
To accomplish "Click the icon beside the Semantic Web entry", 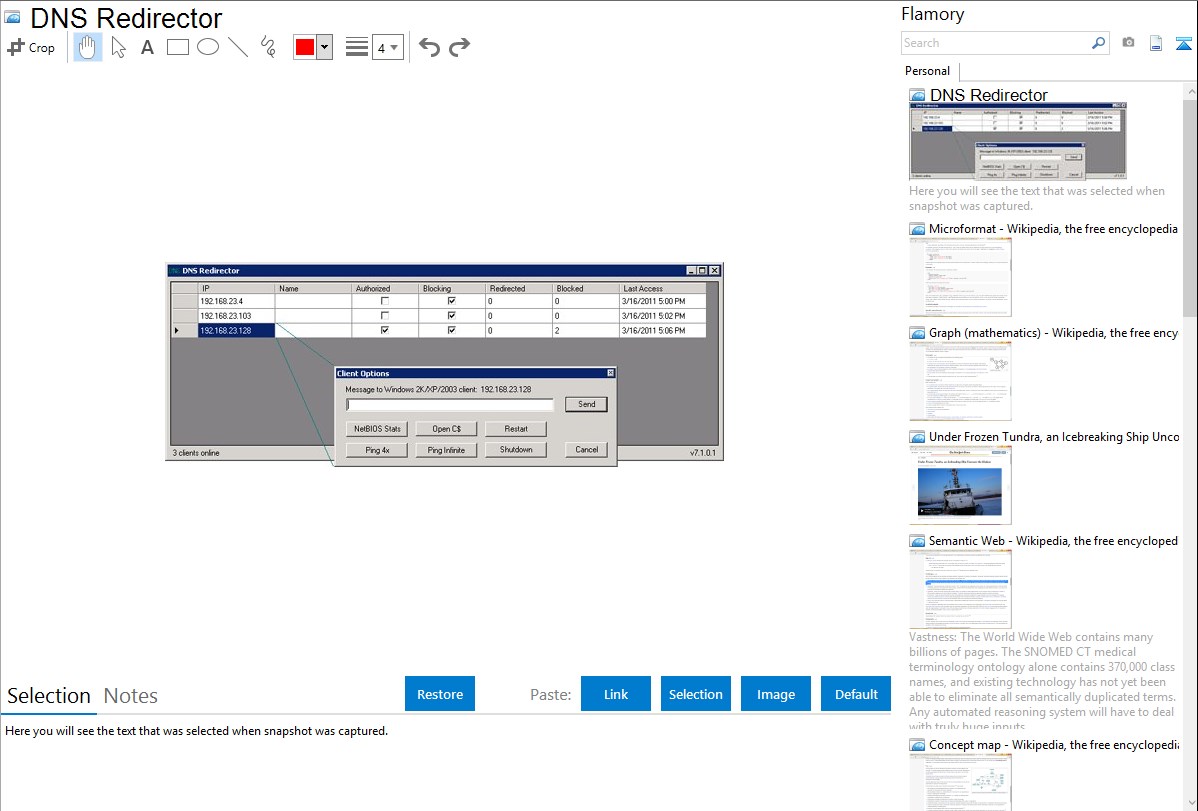I will [917, 541].
